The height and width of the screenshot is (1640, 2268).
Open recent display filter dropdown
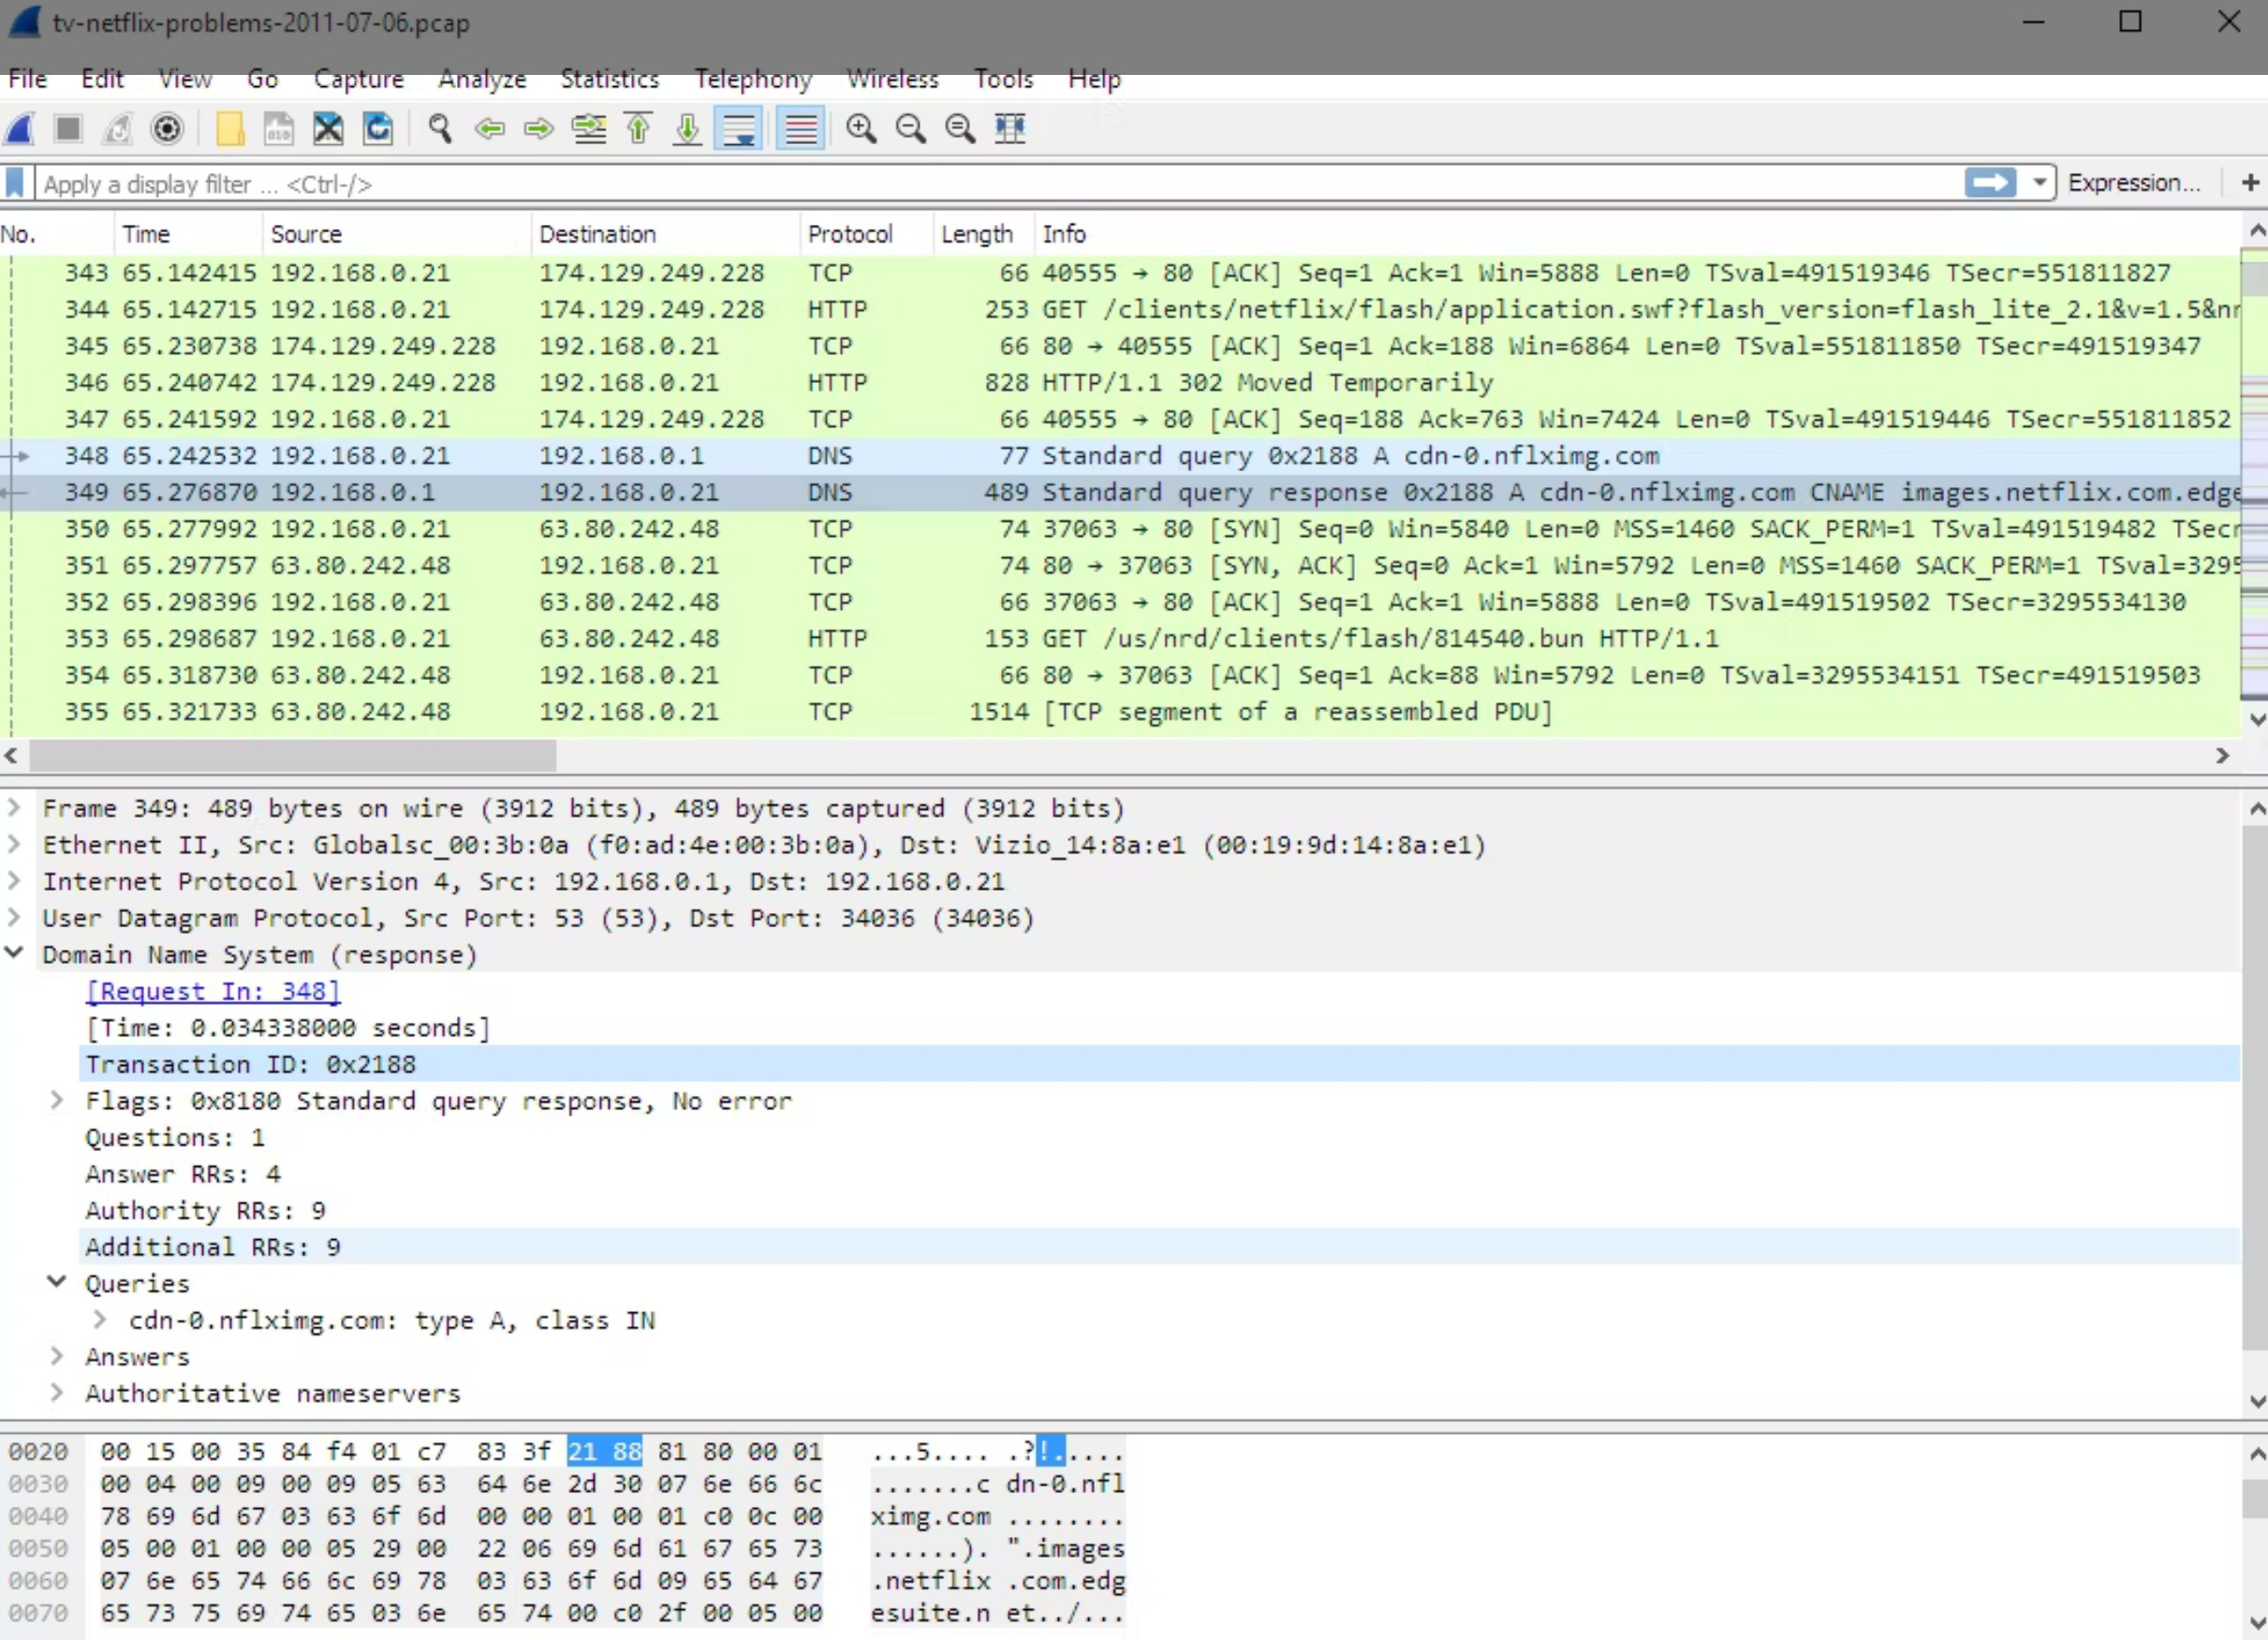[2039, 183]
